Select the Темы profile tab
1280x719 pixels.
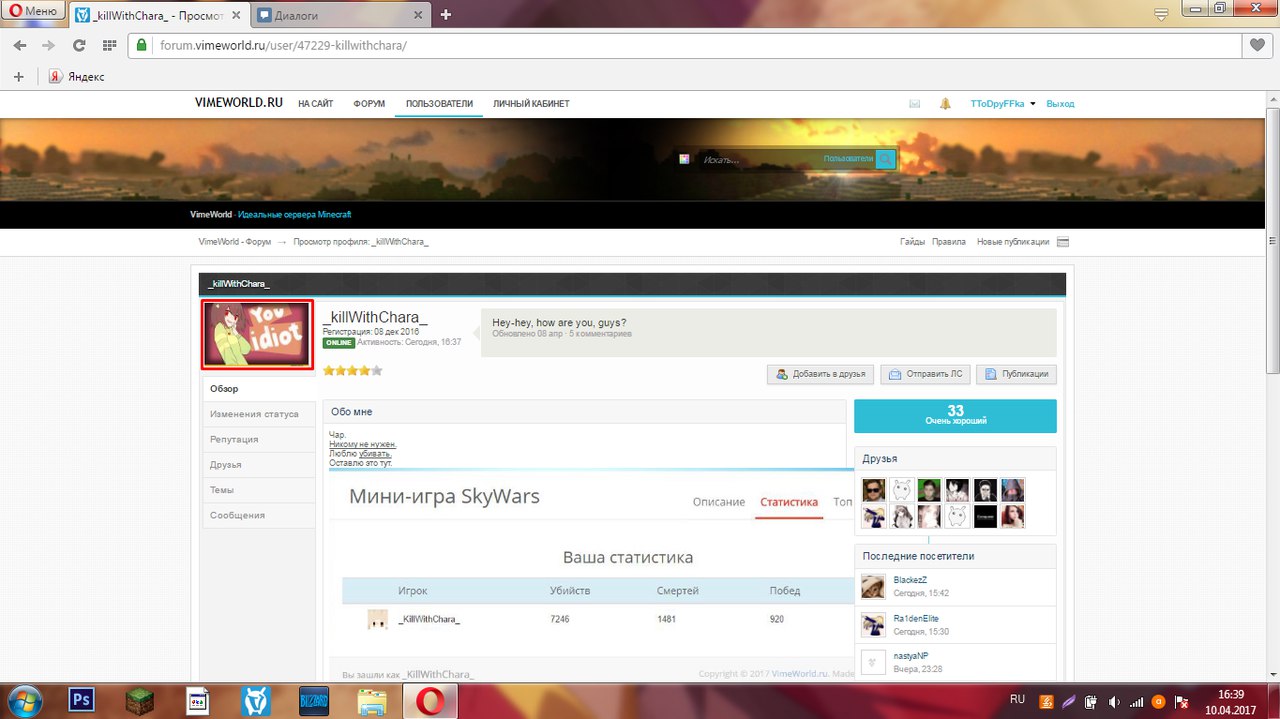[259, 490]
